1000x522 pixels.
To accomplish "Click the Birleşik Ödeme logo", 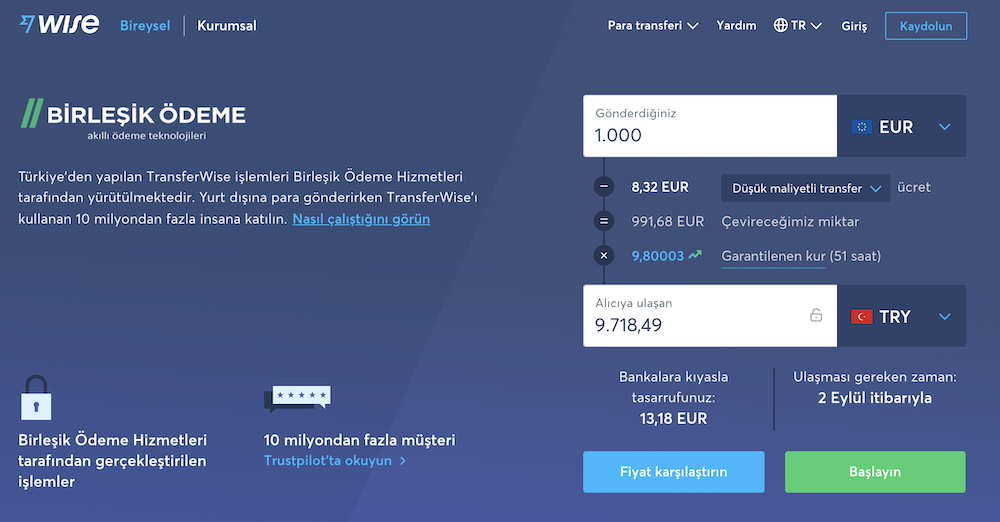I will click(x=133, y=119).
